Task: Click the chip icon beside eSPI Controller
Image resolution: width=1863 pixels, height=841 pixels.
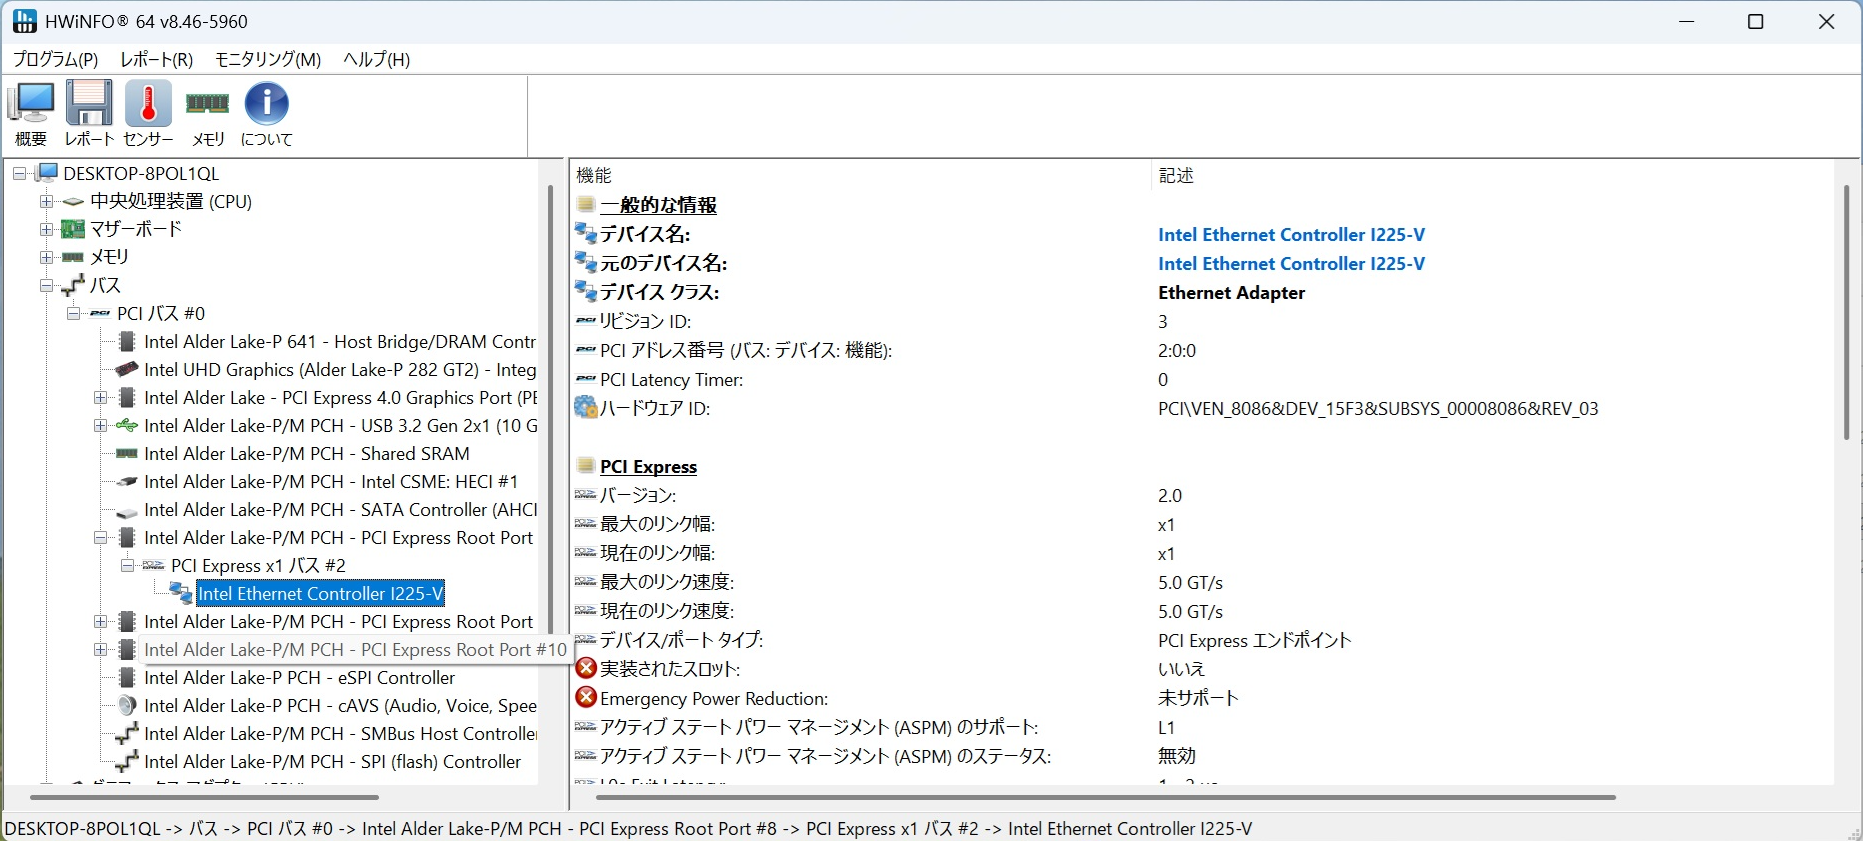Action: pyautogui.click(x=127, y=677)
